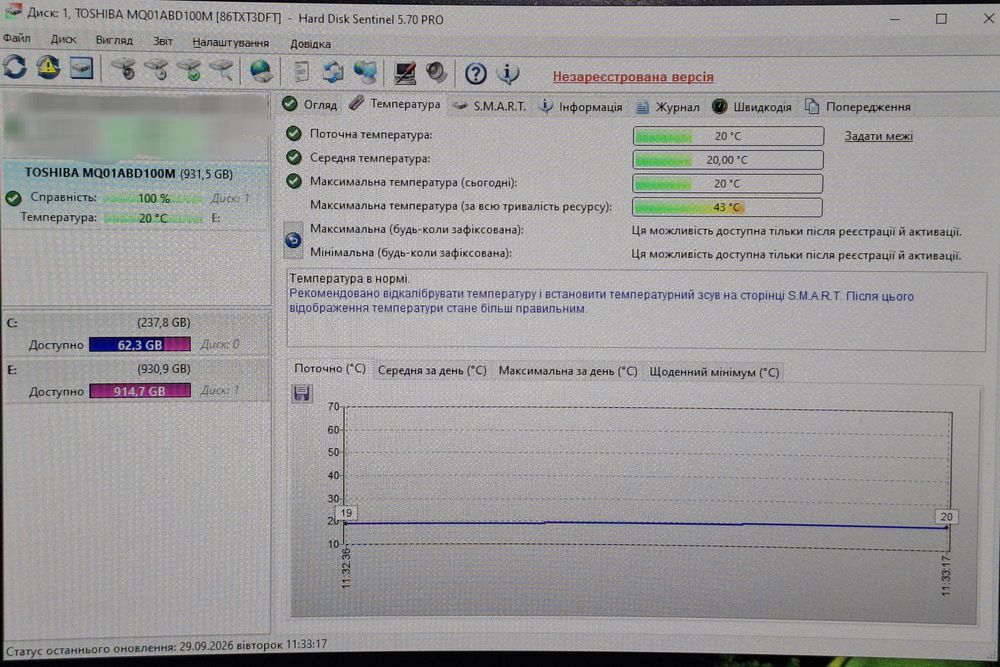Open the Налаштування menu
1000x667 pixels.
230,43
